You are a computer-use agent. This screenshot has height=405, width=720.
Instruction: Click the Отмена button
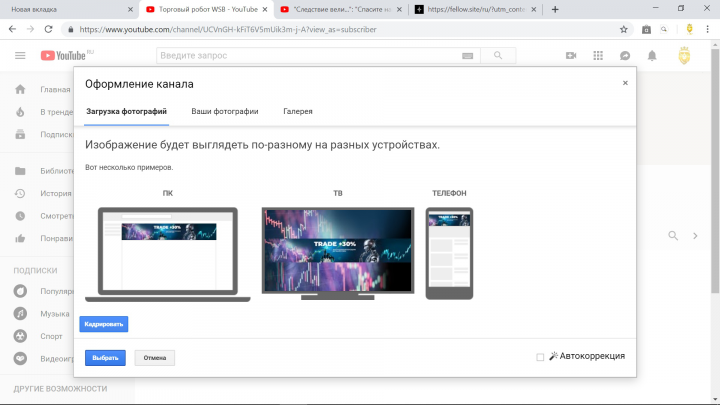point(155,358)
